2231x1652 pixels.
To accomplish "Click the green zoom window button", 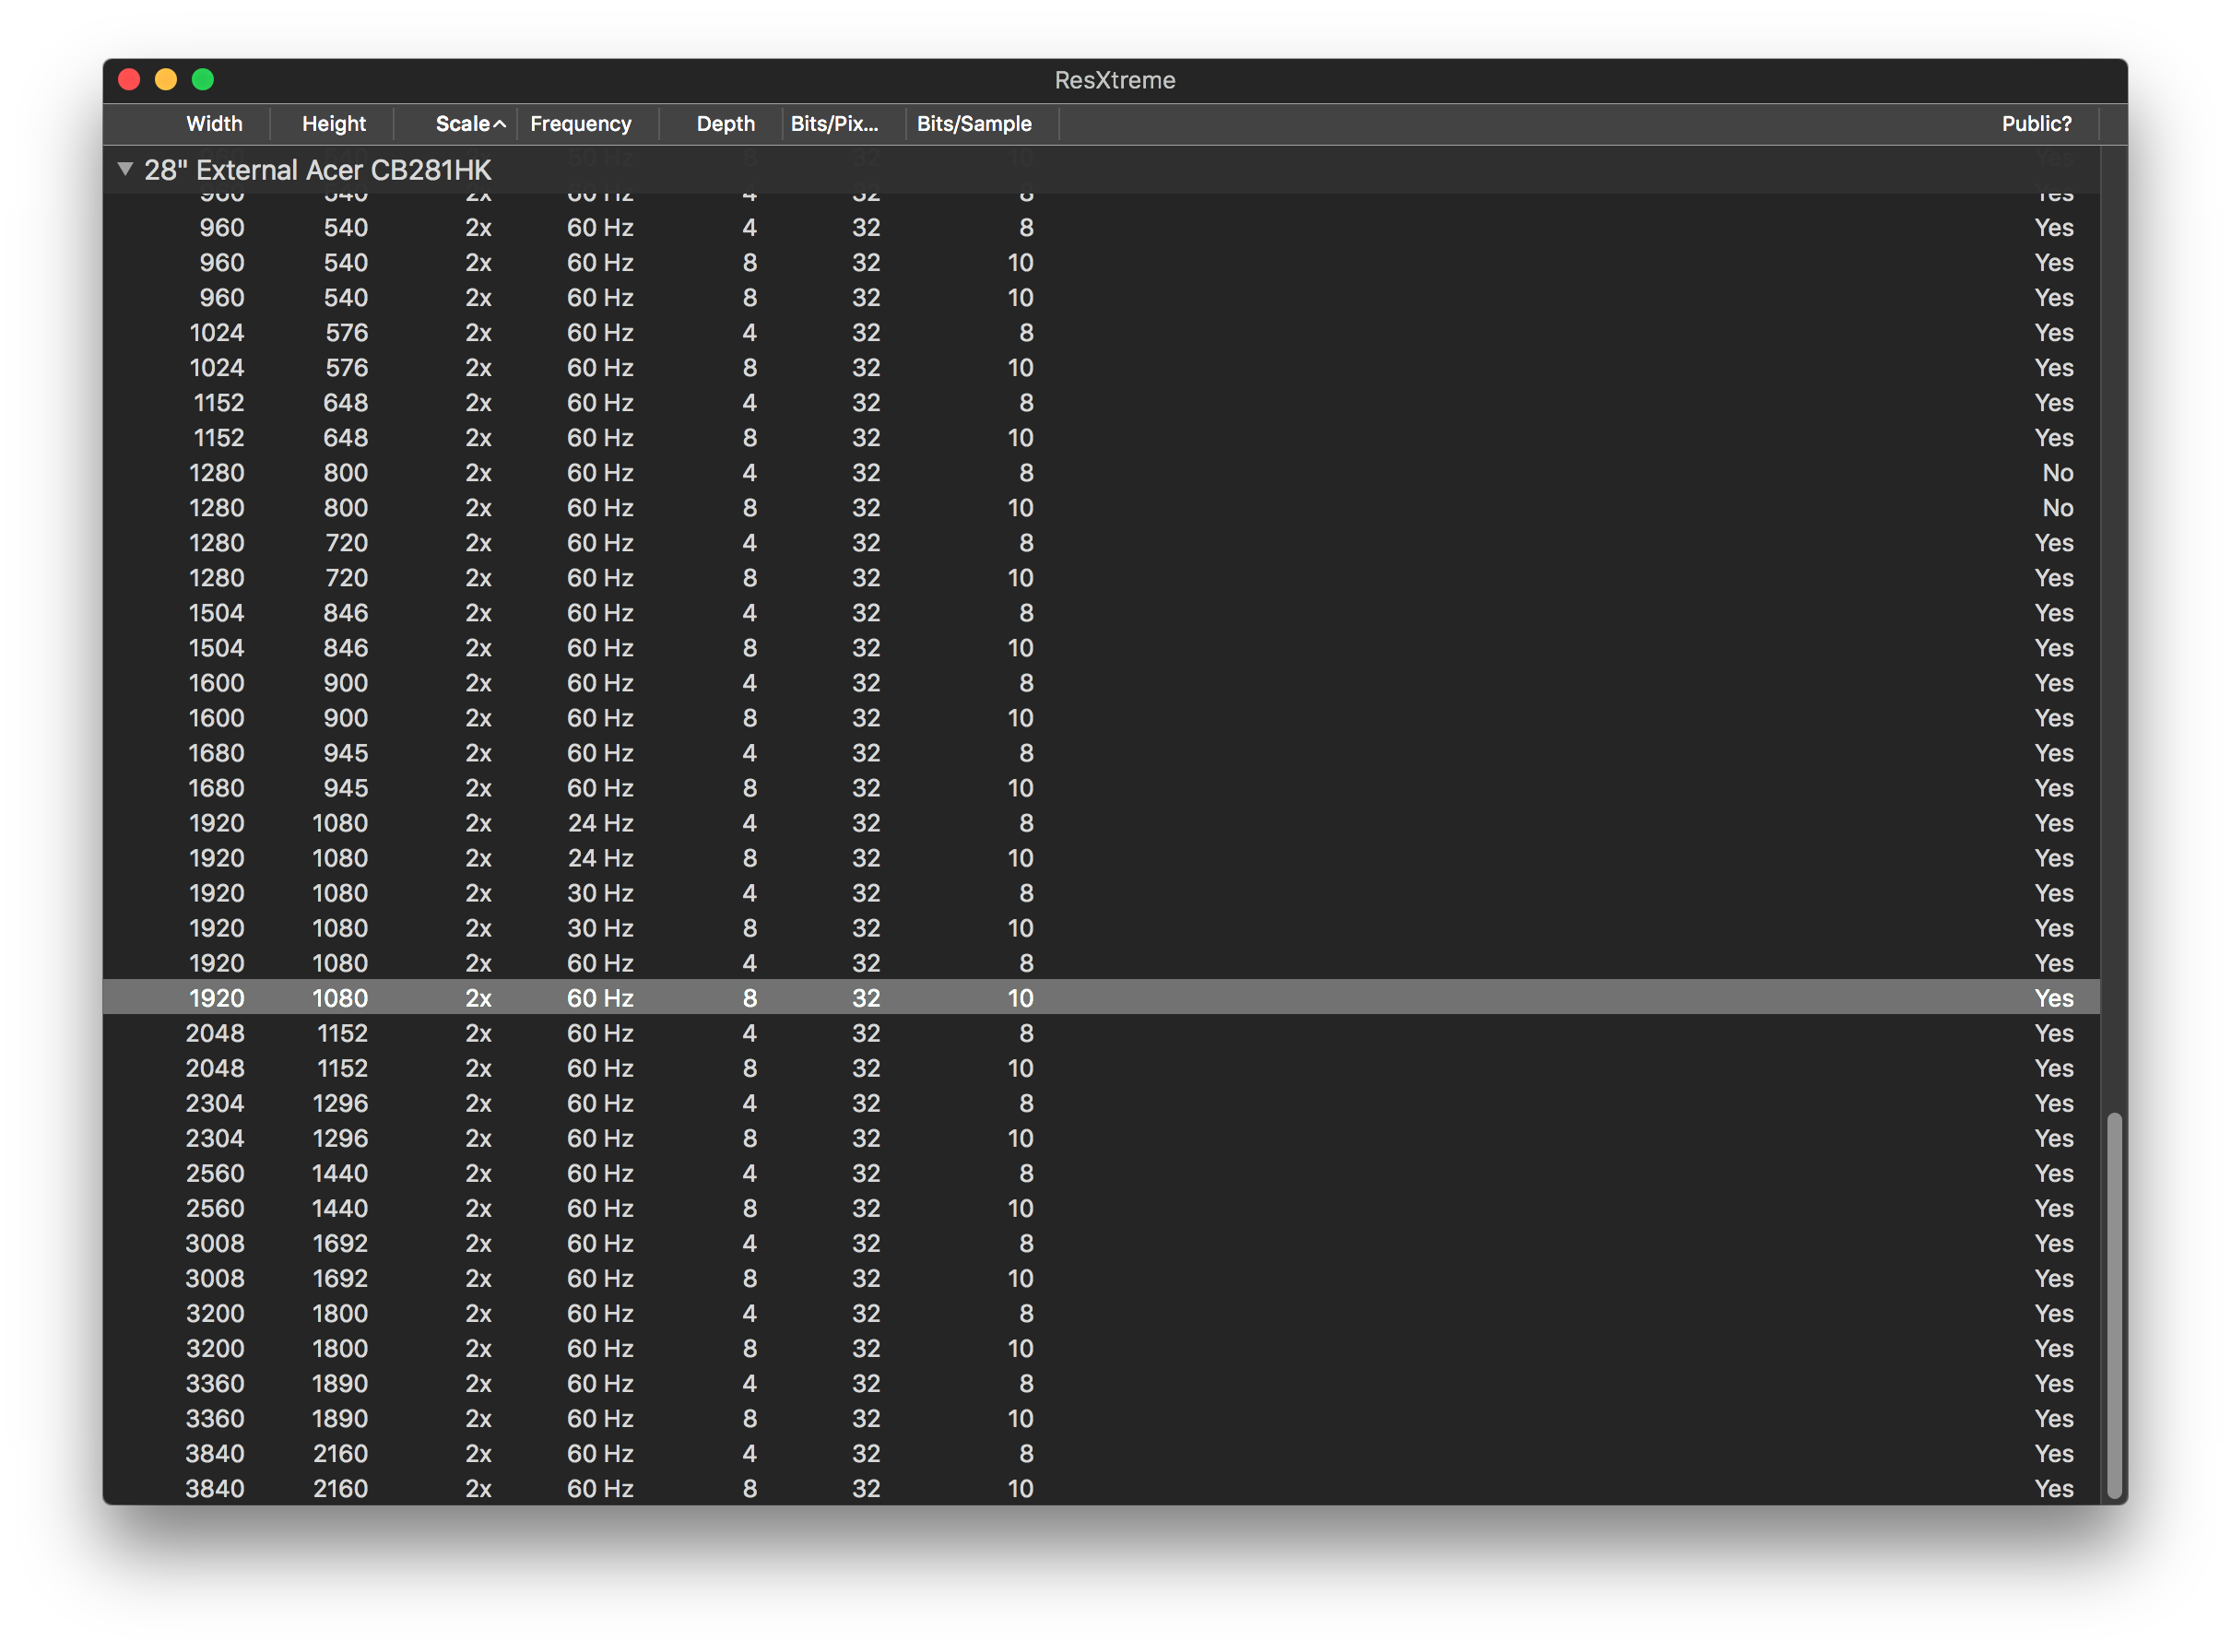I will click(x=203, y=80).
